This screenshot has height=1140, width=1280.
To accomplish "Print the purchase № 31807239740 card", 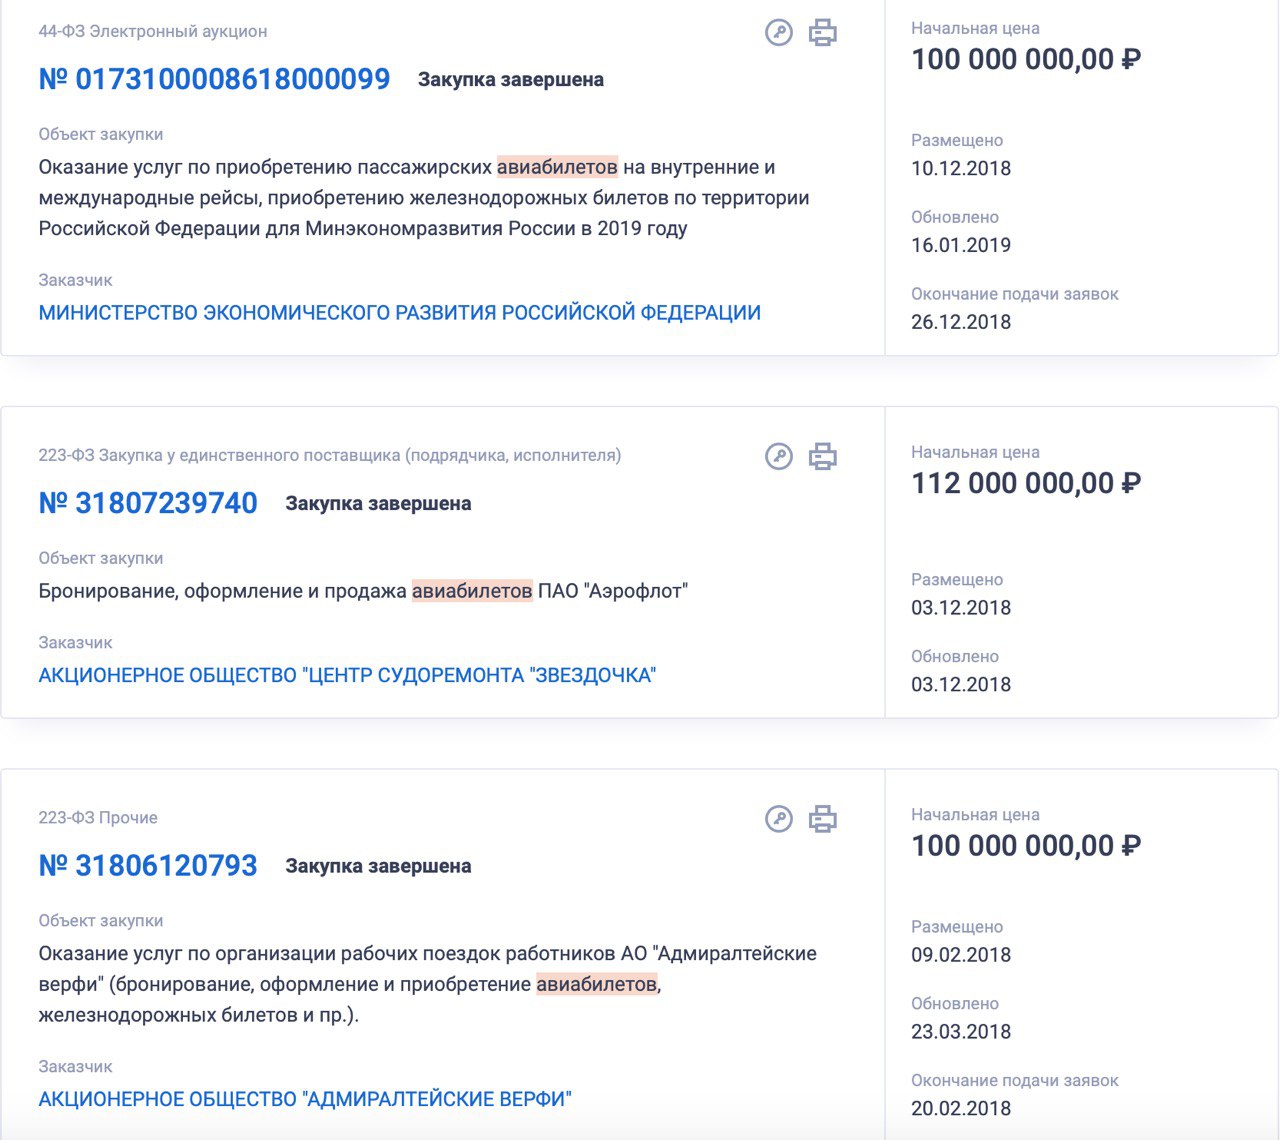I will click(822, 457).
